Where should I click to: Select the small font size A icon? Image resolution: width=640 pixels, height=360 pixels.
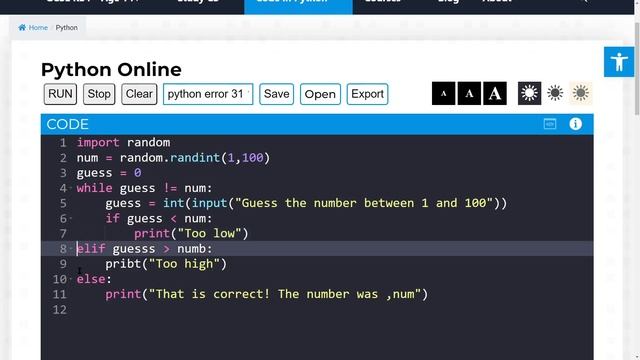[x=443, y=93]
